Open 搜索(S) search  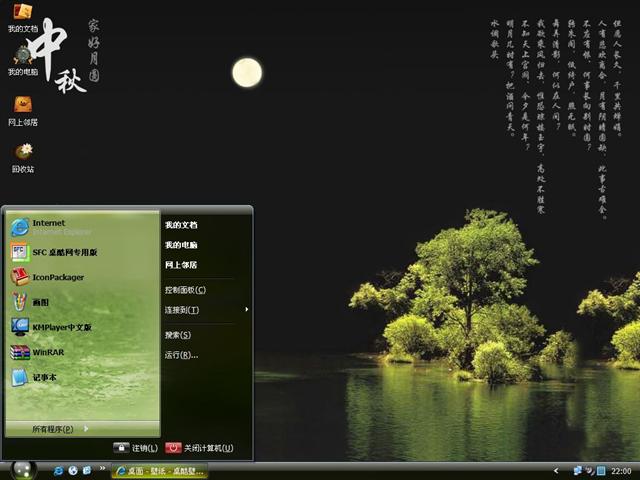[x=178, y=335]
